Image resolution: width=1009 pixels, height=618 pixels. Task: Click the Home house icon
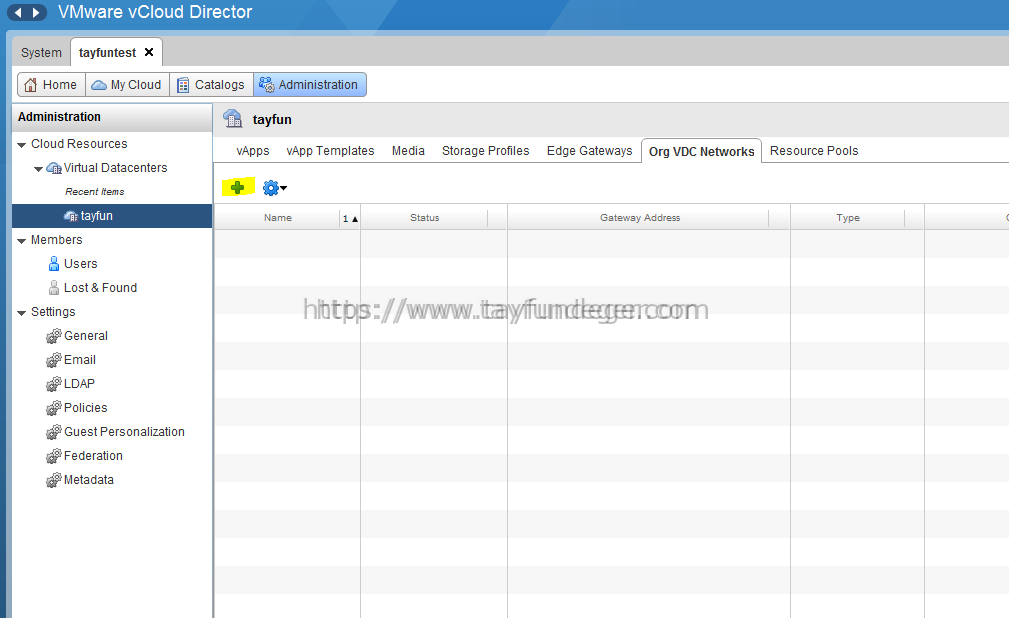tap(30, 85)
